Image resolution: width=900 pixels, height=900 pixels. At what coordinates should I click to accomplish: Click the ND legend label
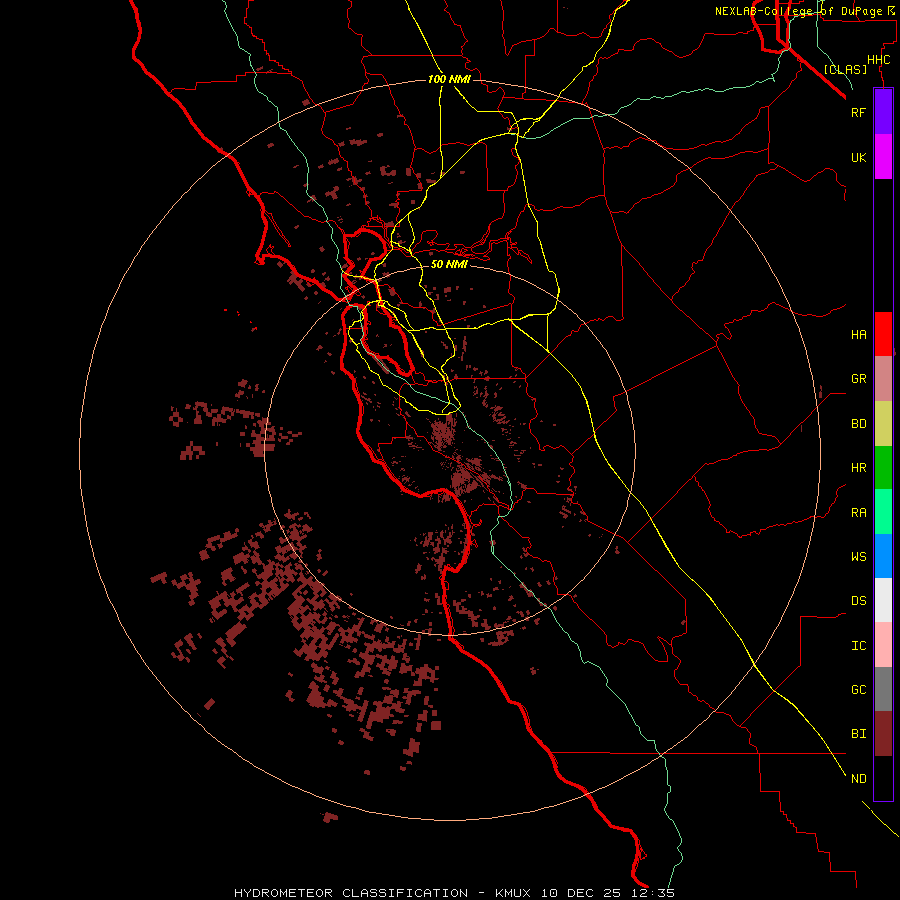pos(858,779)
